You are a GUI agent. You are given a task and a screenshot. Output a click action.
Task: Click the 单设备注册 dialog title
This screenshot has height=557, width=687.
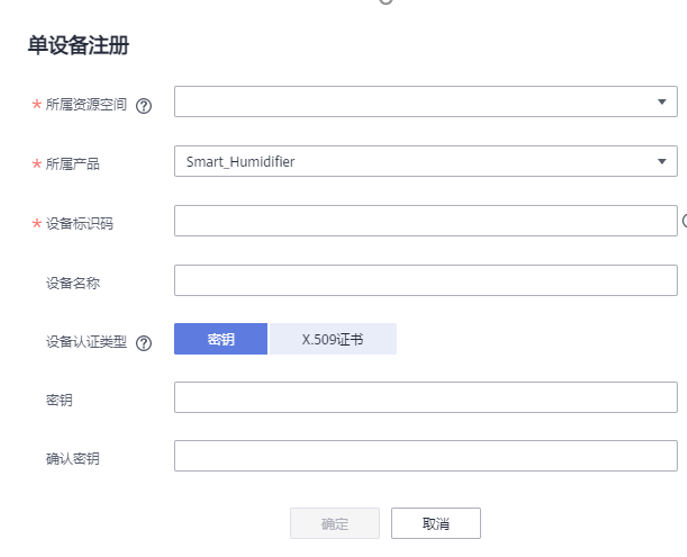78,46
